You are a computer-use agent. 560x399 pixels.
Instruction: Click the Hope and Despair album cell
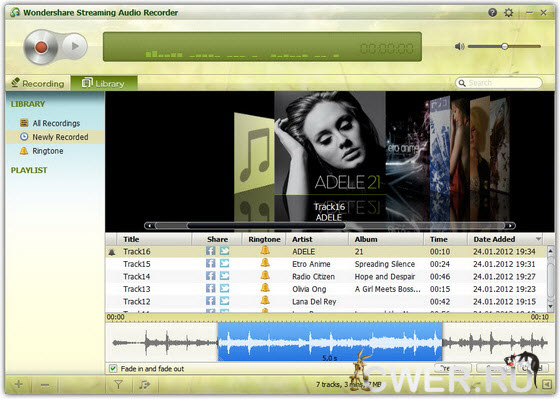[x=385, y=277]
